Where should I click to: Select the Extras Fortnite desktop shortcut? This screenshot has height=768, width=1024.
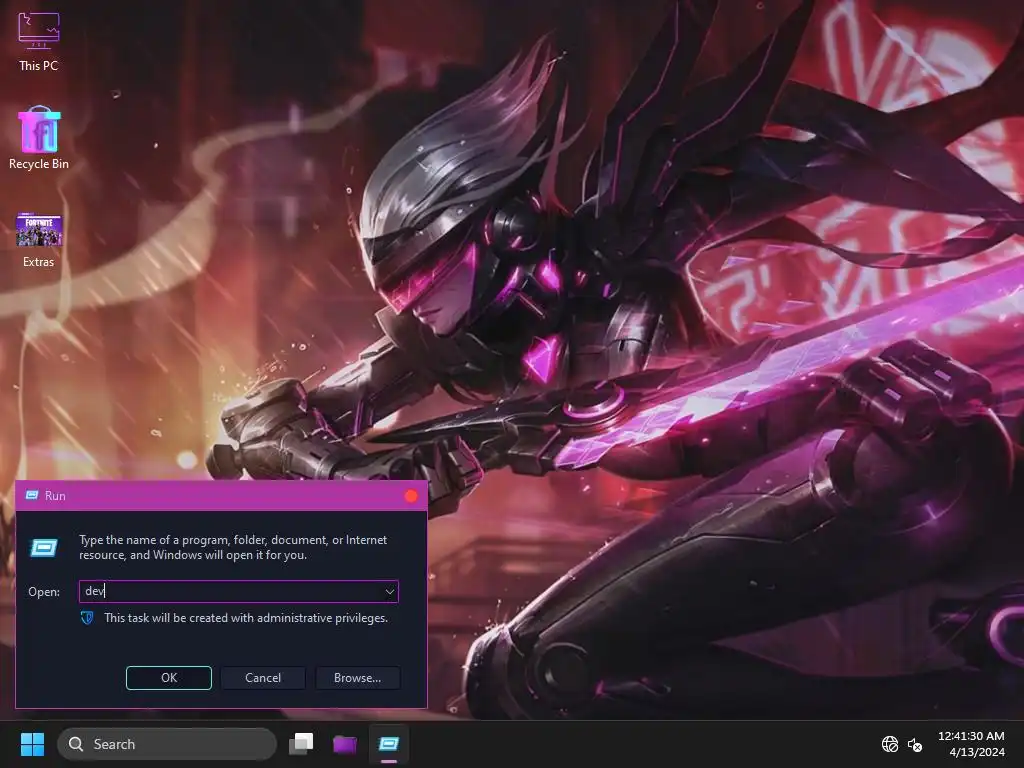pyautogui.click(x=39, y=240)
